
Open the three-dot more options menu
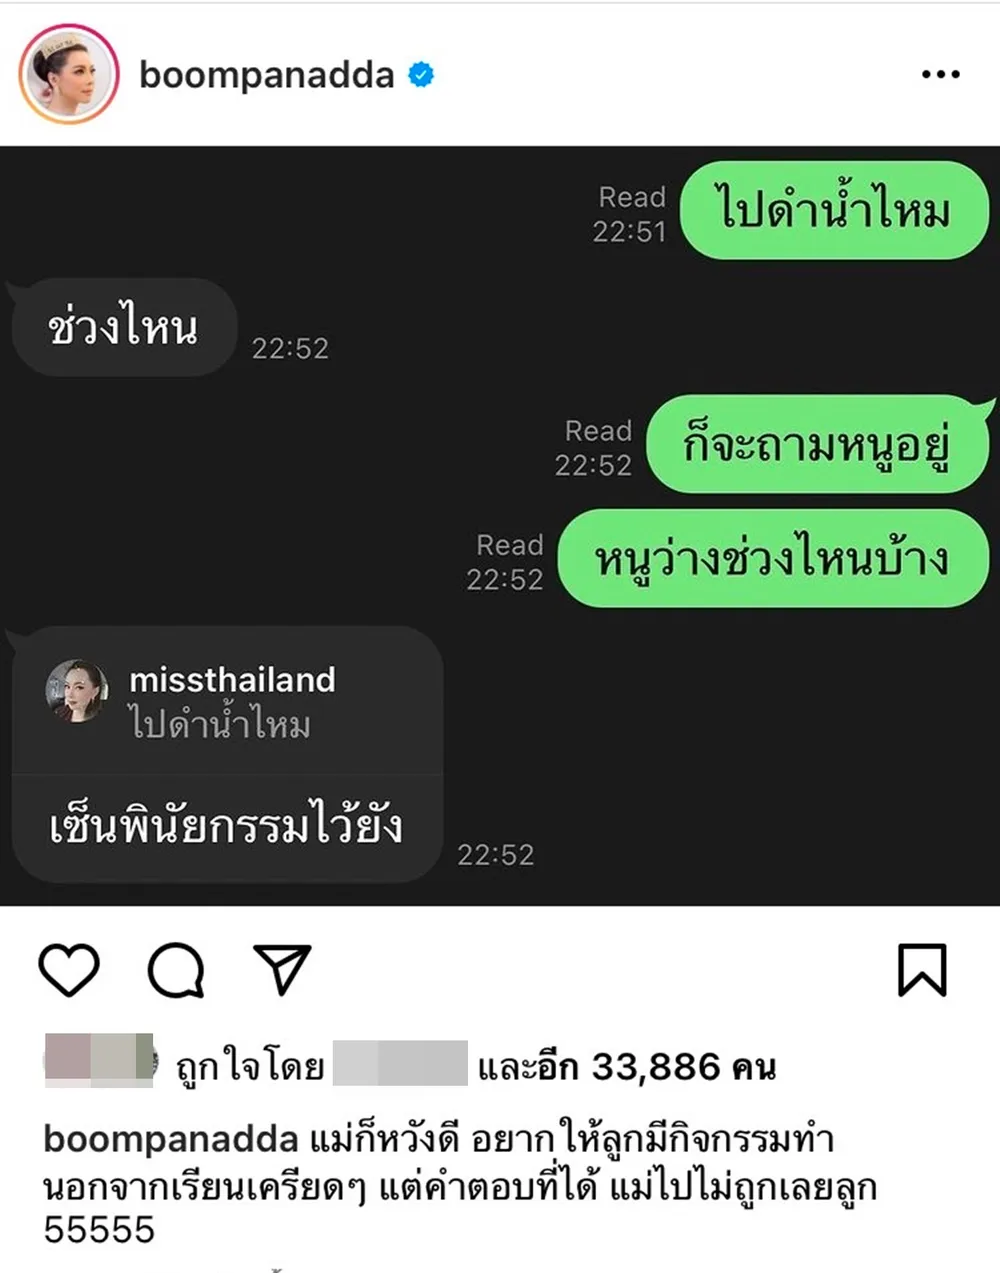(x=941, y=74)
